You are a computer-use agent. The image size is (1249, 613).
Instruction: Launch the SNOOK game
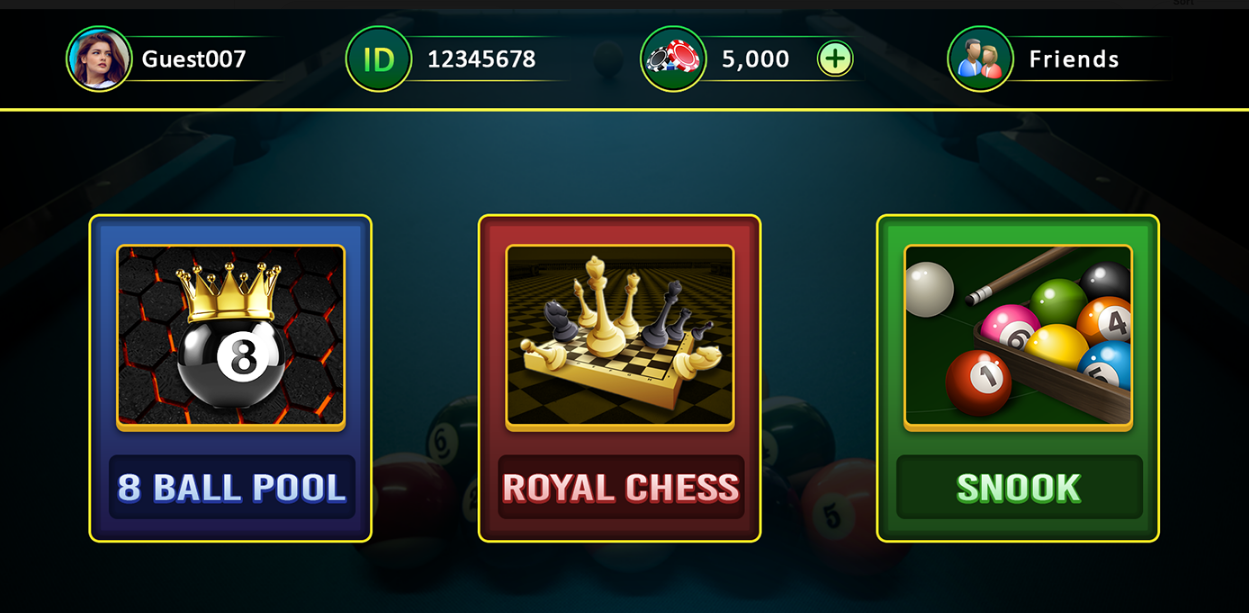(1019, 487)
